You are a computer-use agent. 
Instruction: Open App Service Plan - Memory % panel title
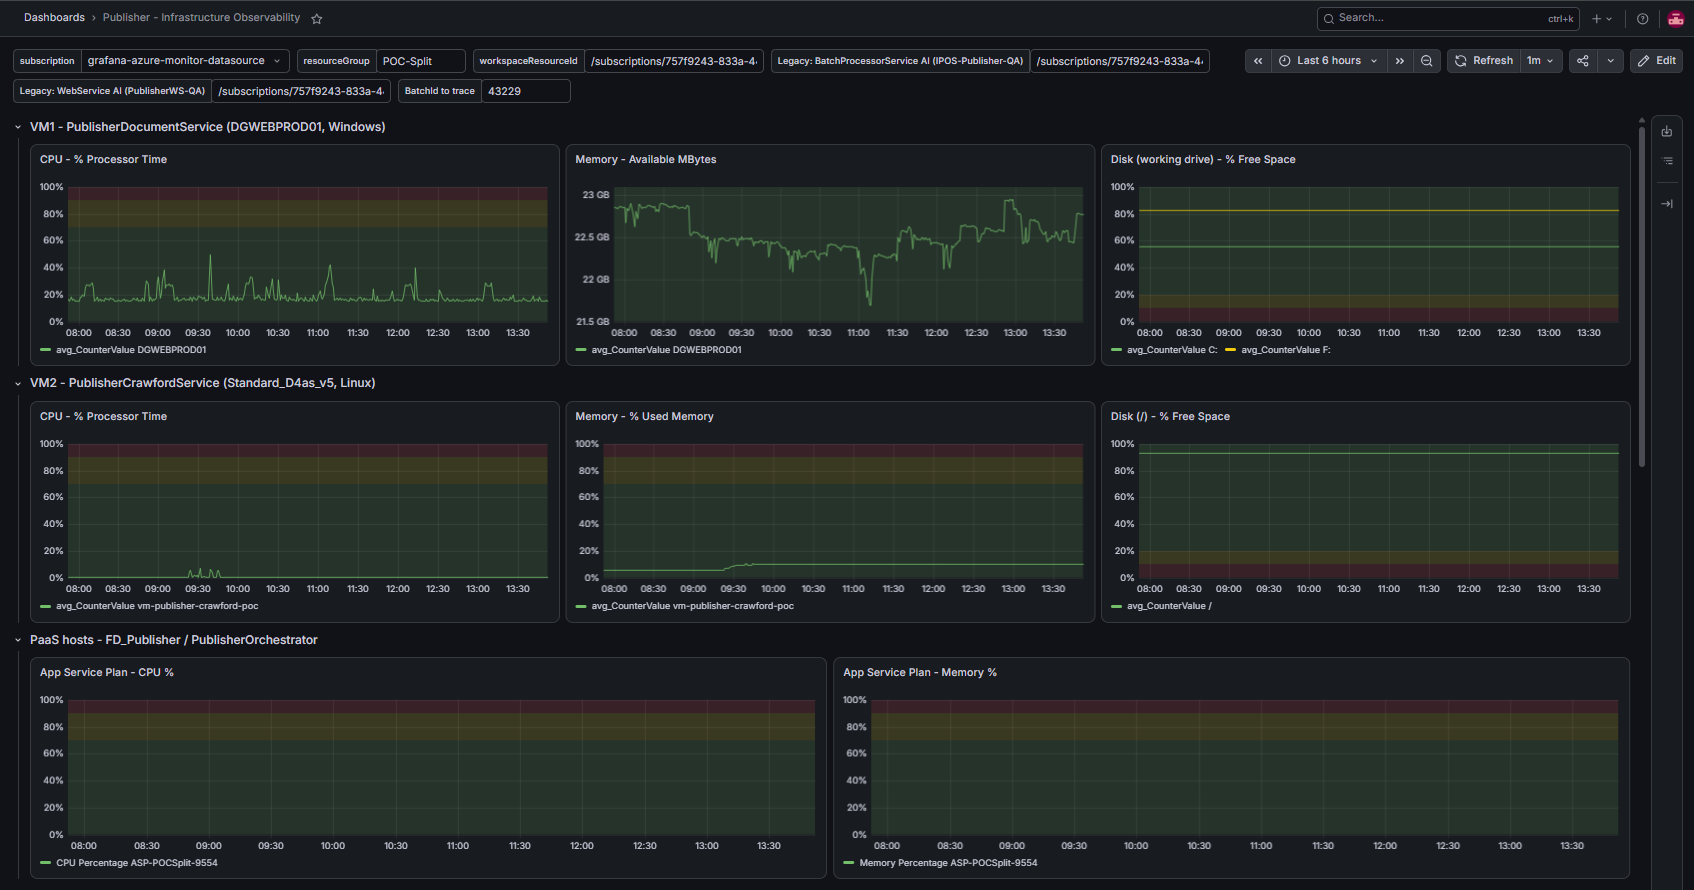(x=920, y=673)
